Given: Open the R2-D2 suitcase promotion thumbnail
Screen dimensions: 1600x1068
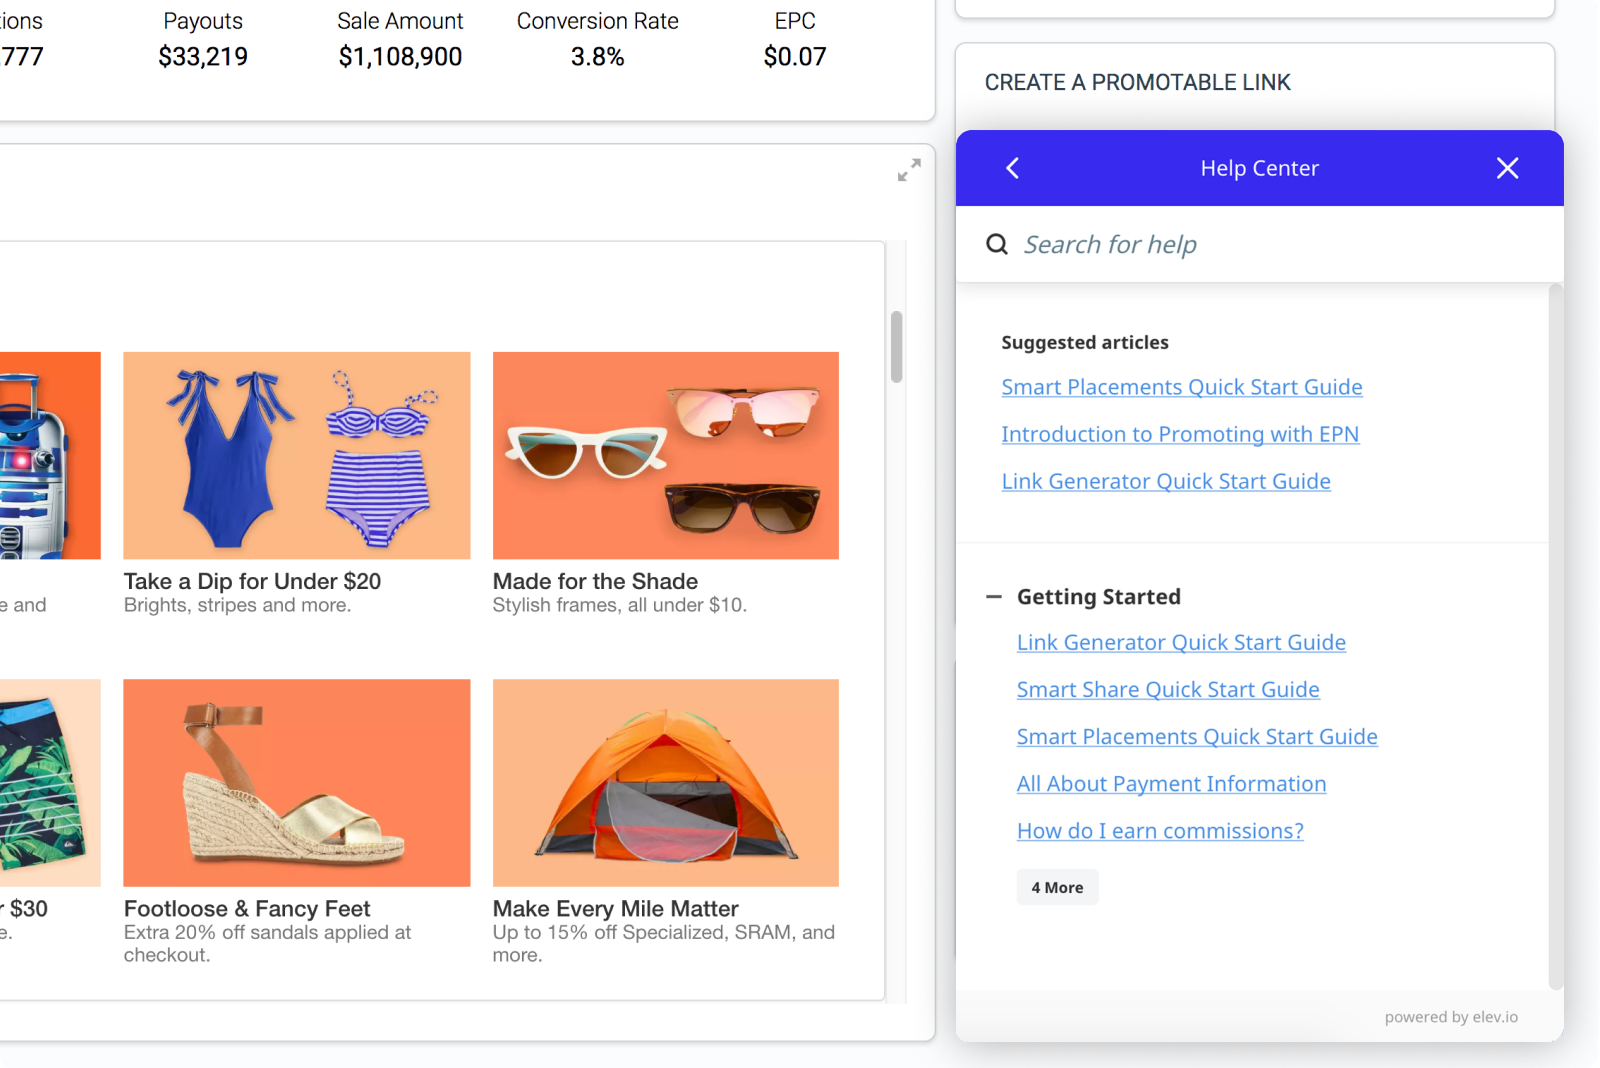Looking at the screenshot, I should (50, 455).
